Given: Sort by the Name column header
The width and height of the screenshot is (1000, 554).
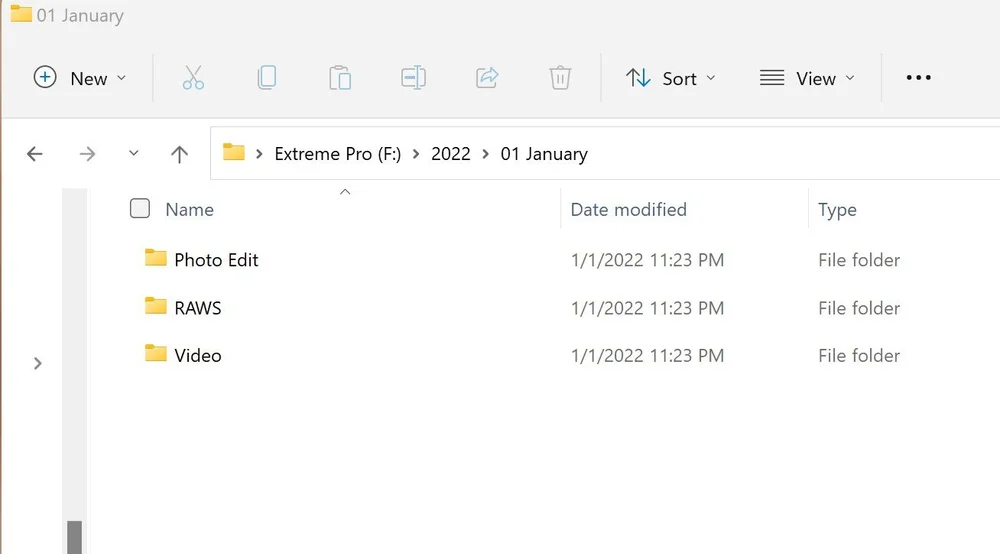Looking at the screenshot, I should coord(189,210).
